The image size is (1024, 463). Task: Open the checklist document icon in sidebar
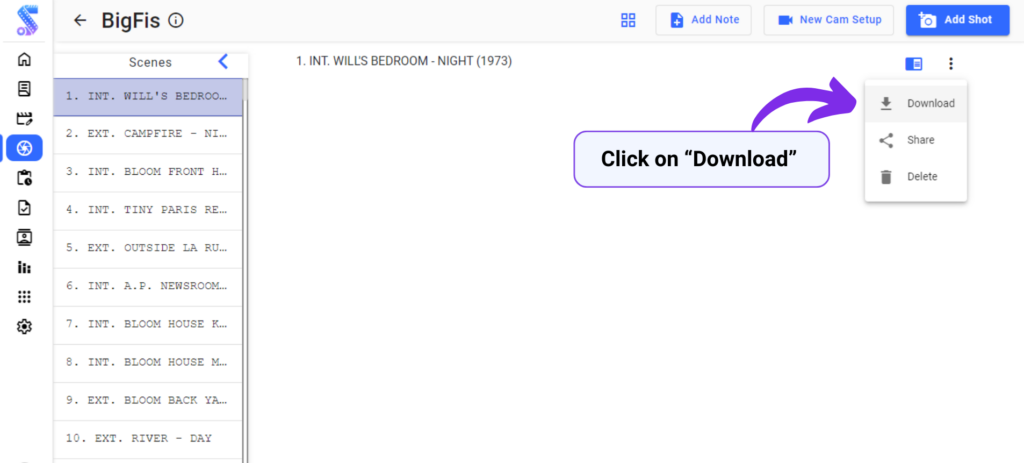pyautogui.click(x=24, y=208)
